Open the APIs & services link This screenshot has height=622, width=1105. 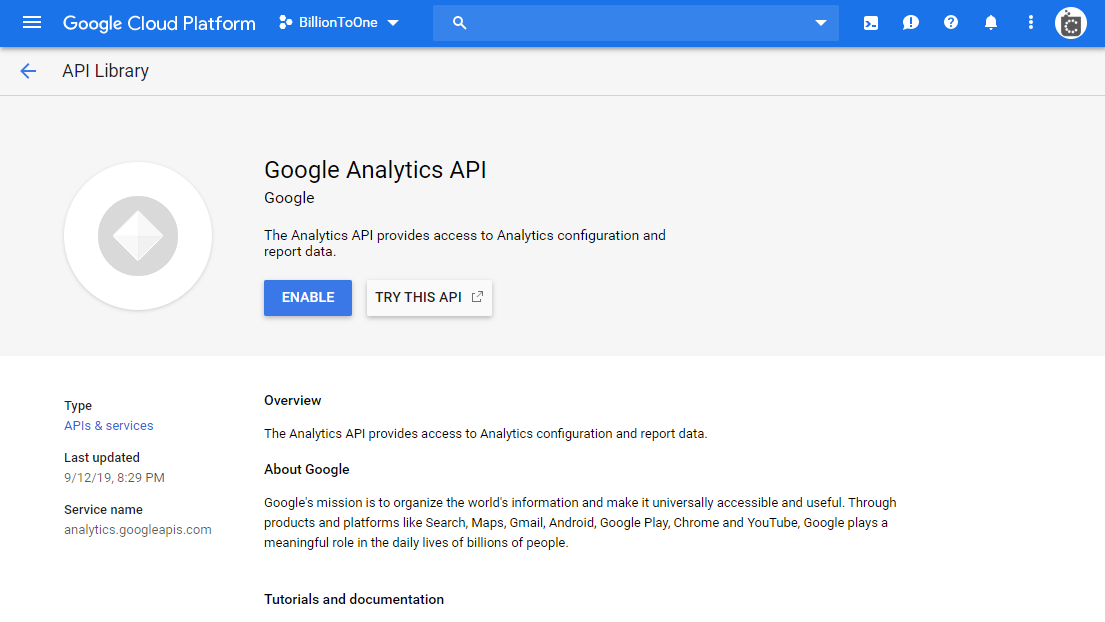[x=109, y=426]
